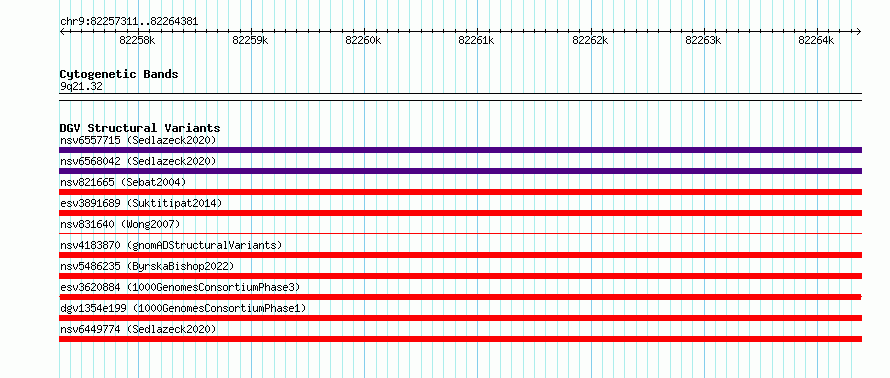Click the 82264k ruler position
Screen dimensions: 890x378
coord(816,40)
